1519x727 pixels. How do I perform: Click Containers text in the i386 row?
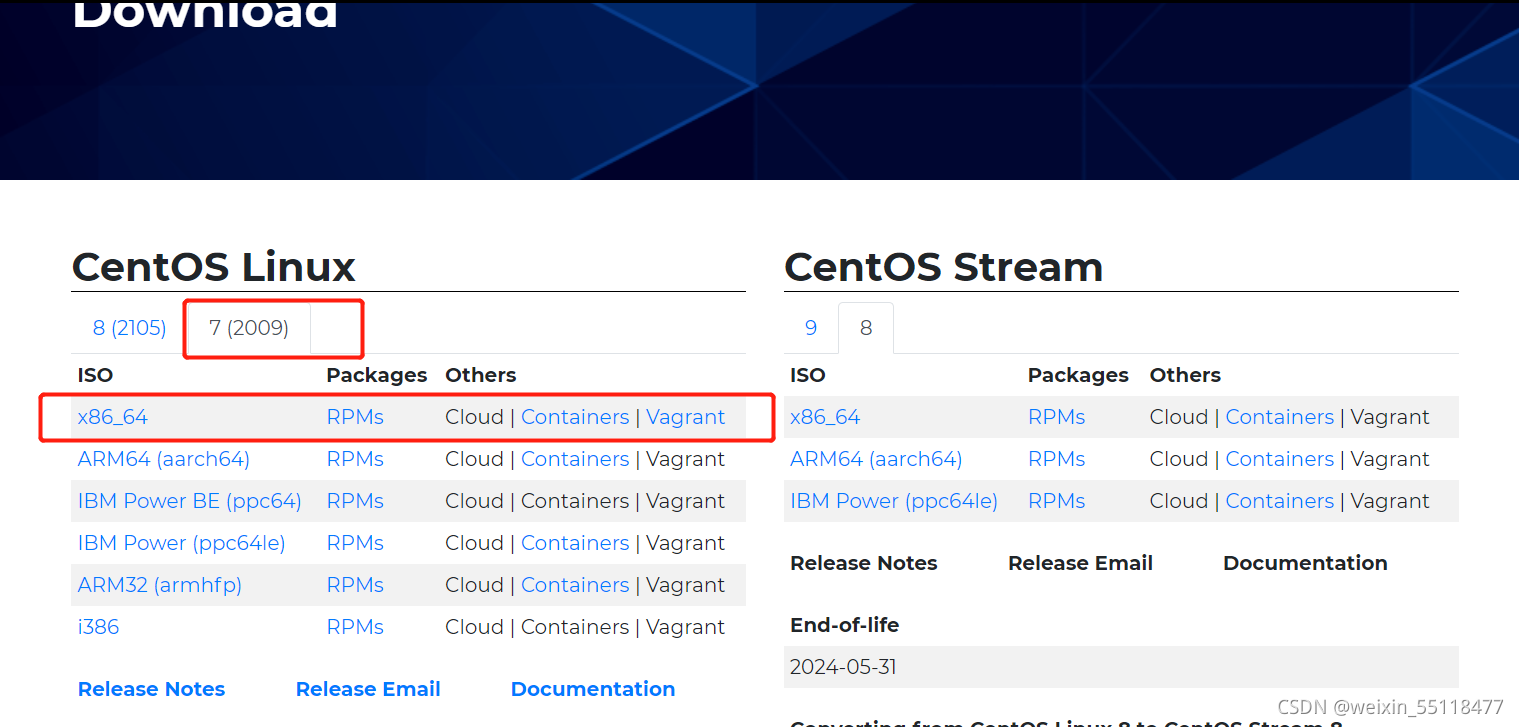coord(575,627)
